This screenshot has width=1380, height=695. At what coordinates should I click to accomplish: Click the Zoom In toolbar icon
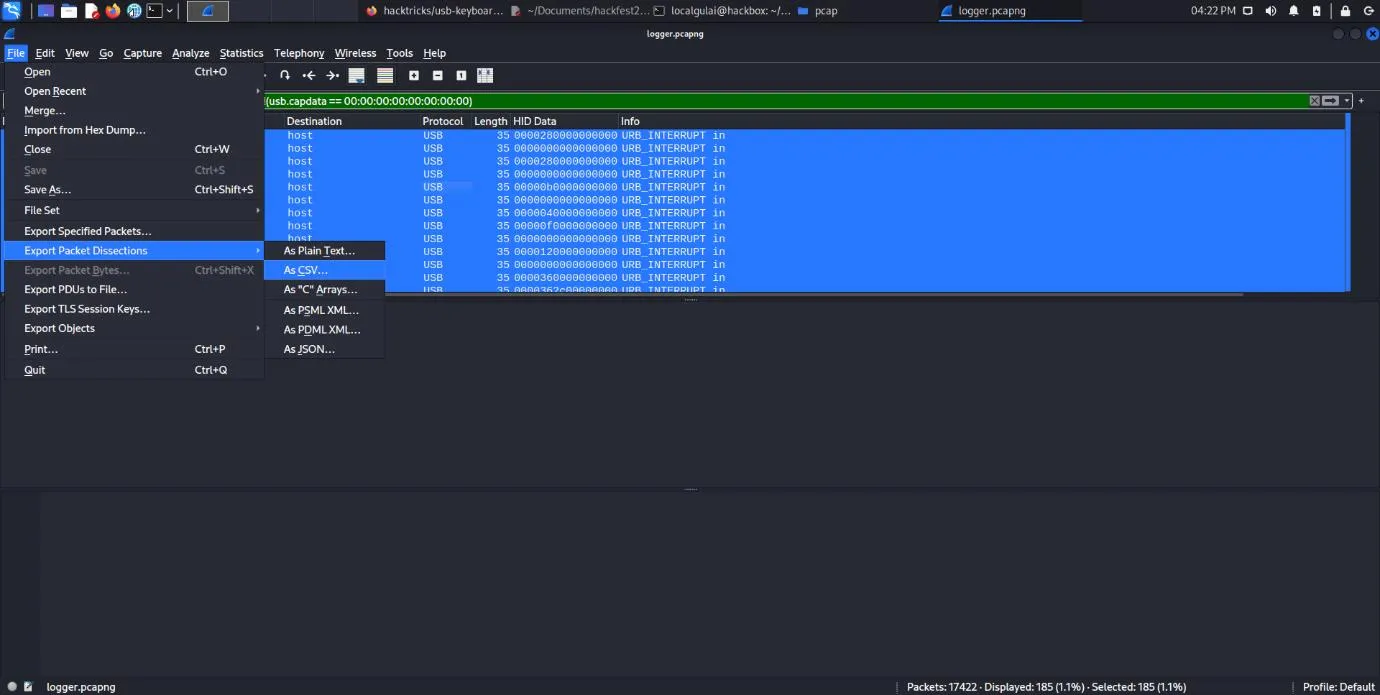pos(414,76)
